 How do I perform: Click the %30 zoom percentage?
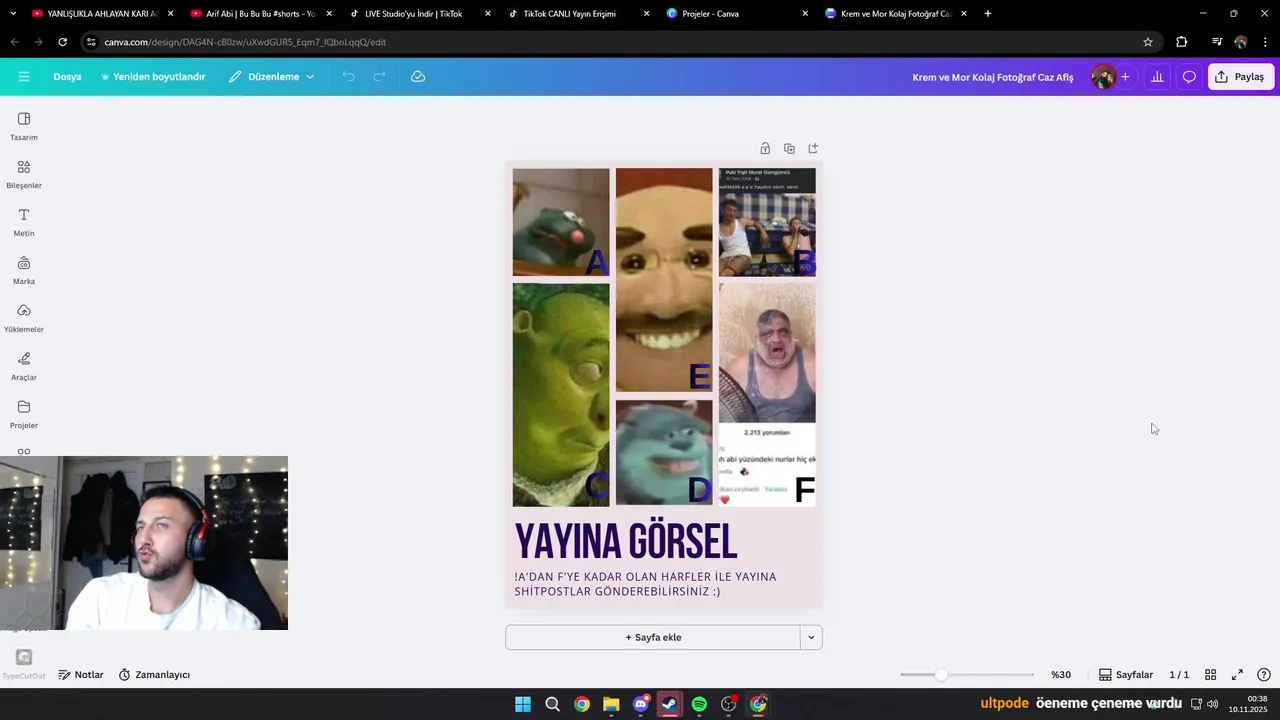[x=1061, y=675]
